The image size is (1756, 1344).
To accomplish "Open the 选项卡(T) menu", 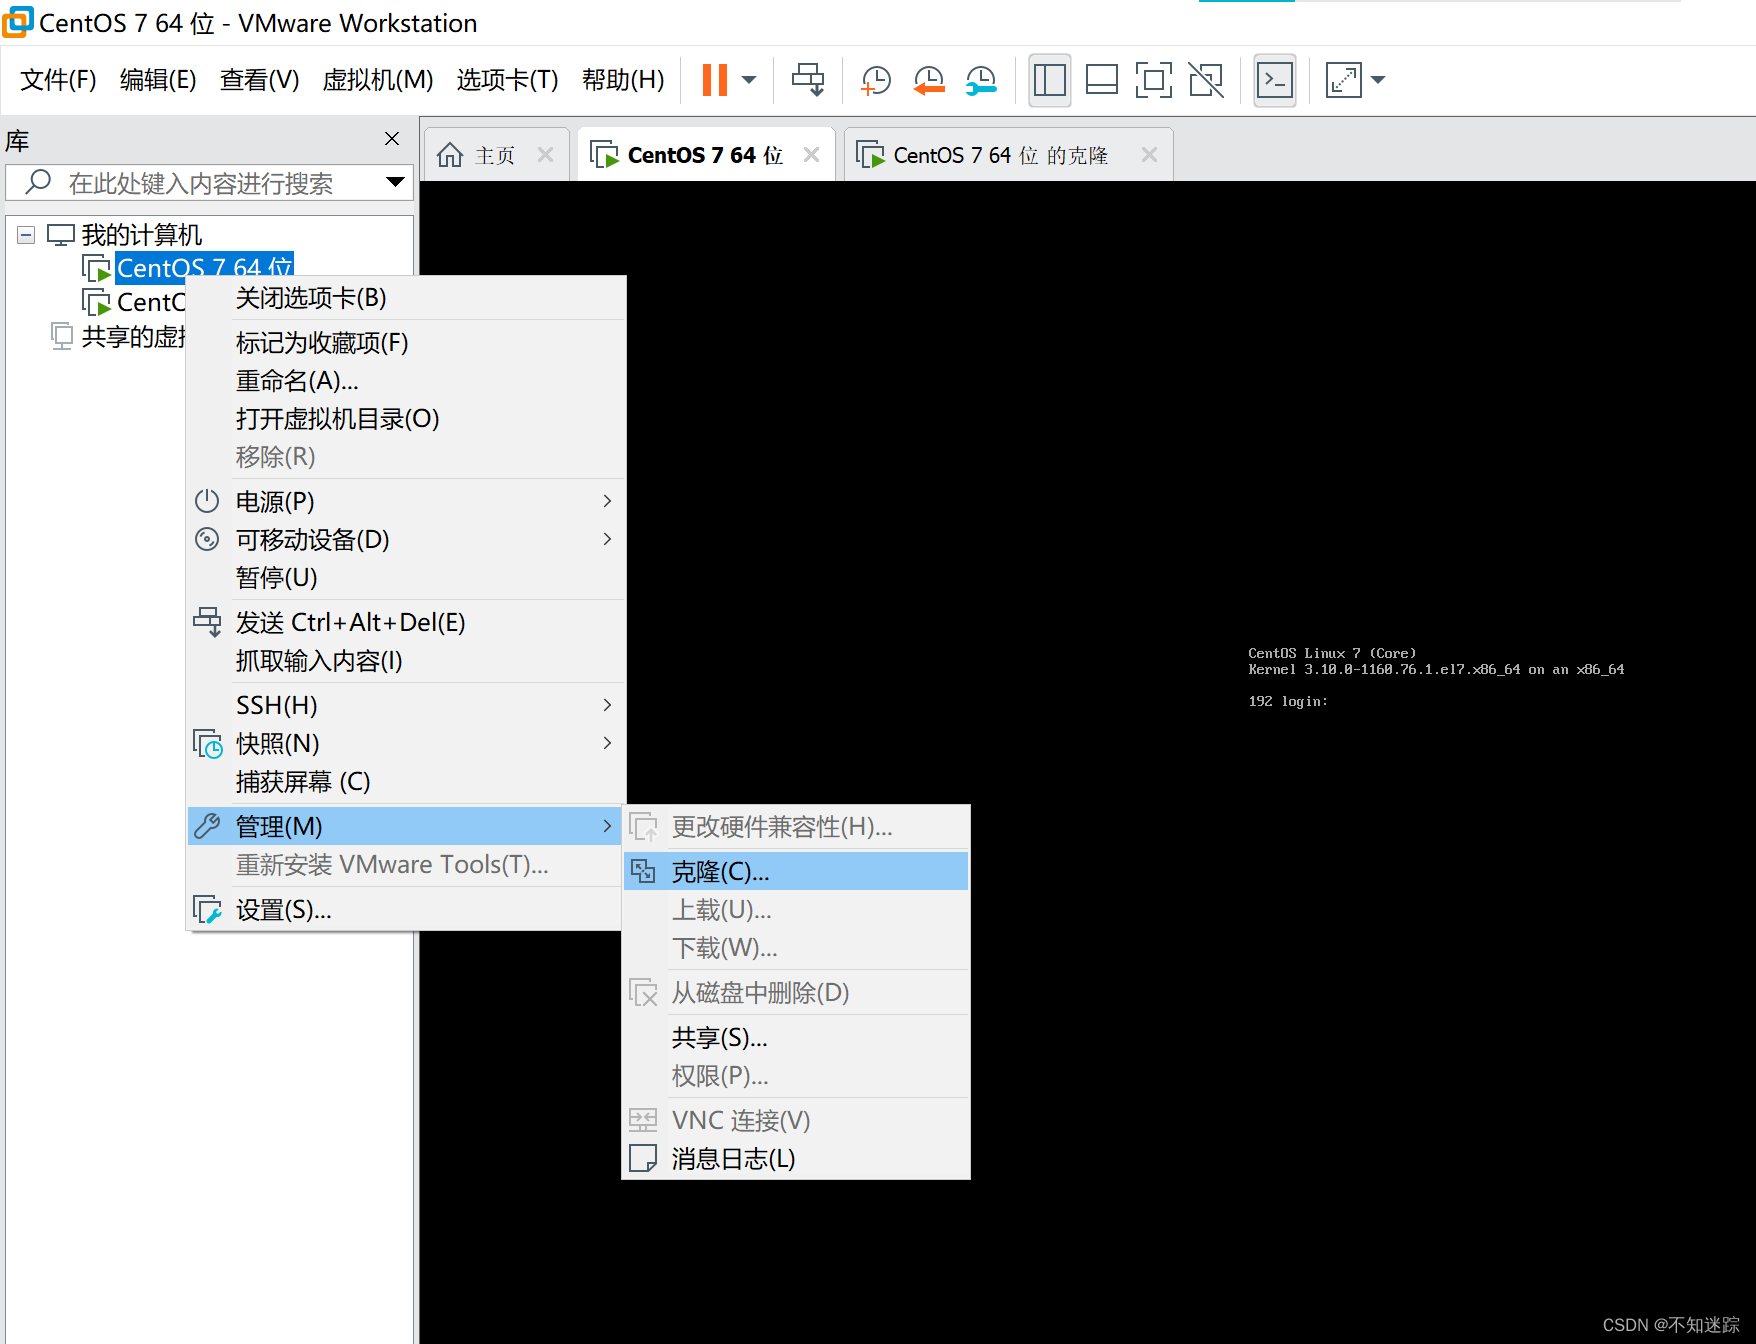I will click(507, 80).
